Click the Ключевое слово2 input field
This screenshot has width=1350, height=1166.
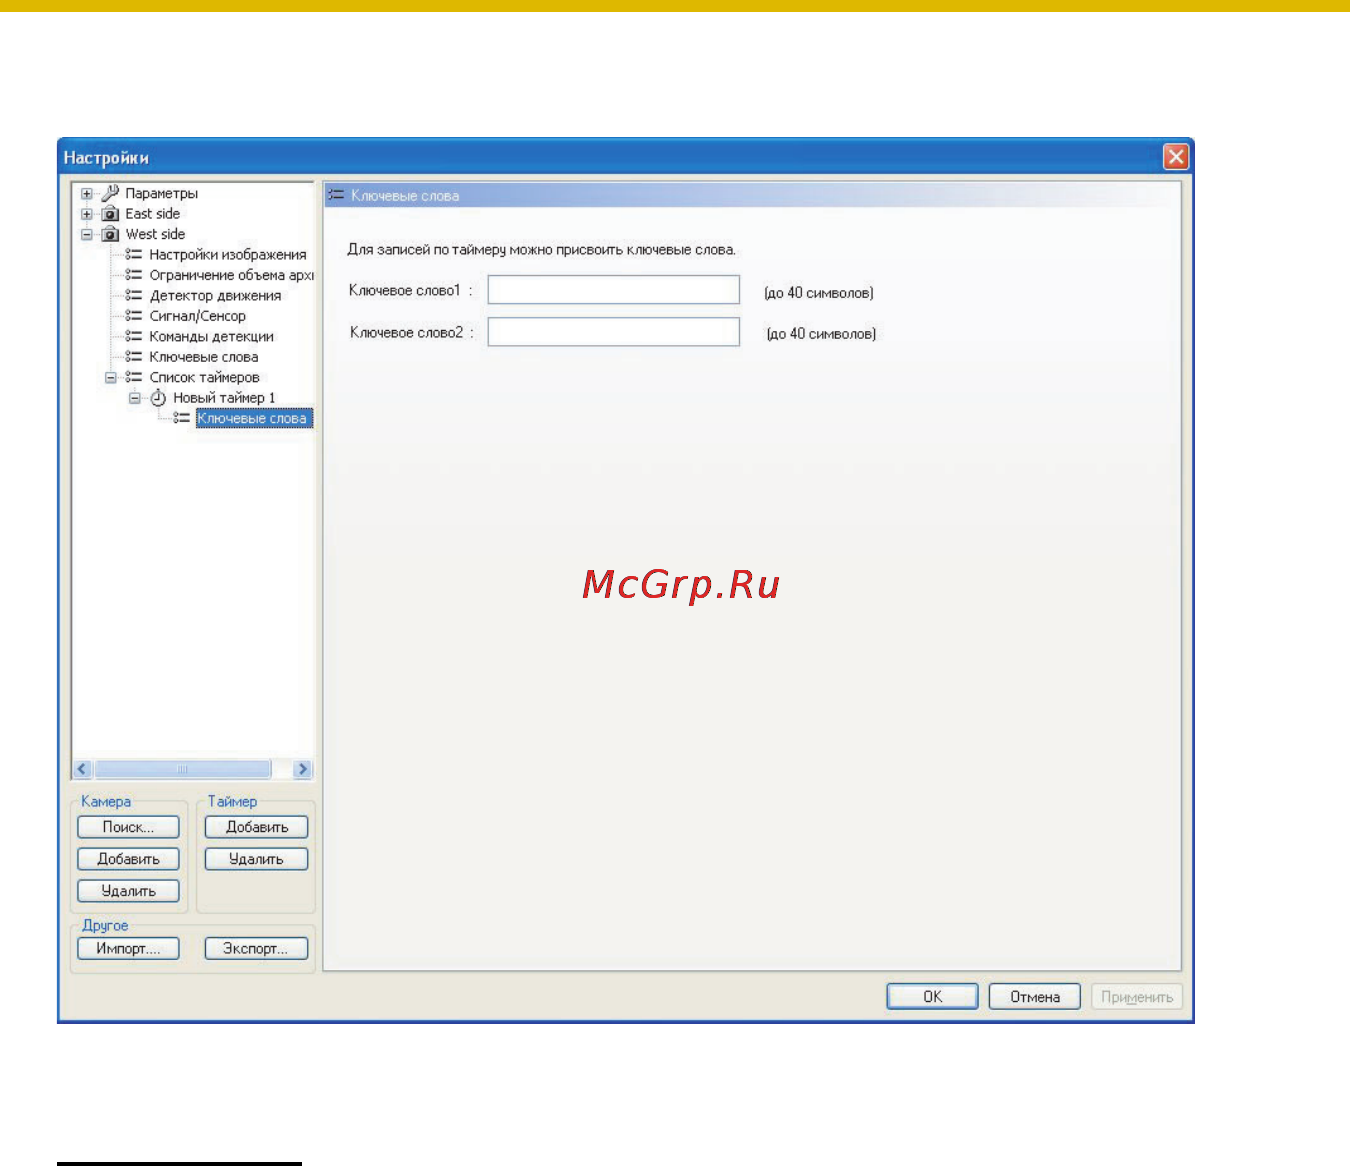[614, 332]
